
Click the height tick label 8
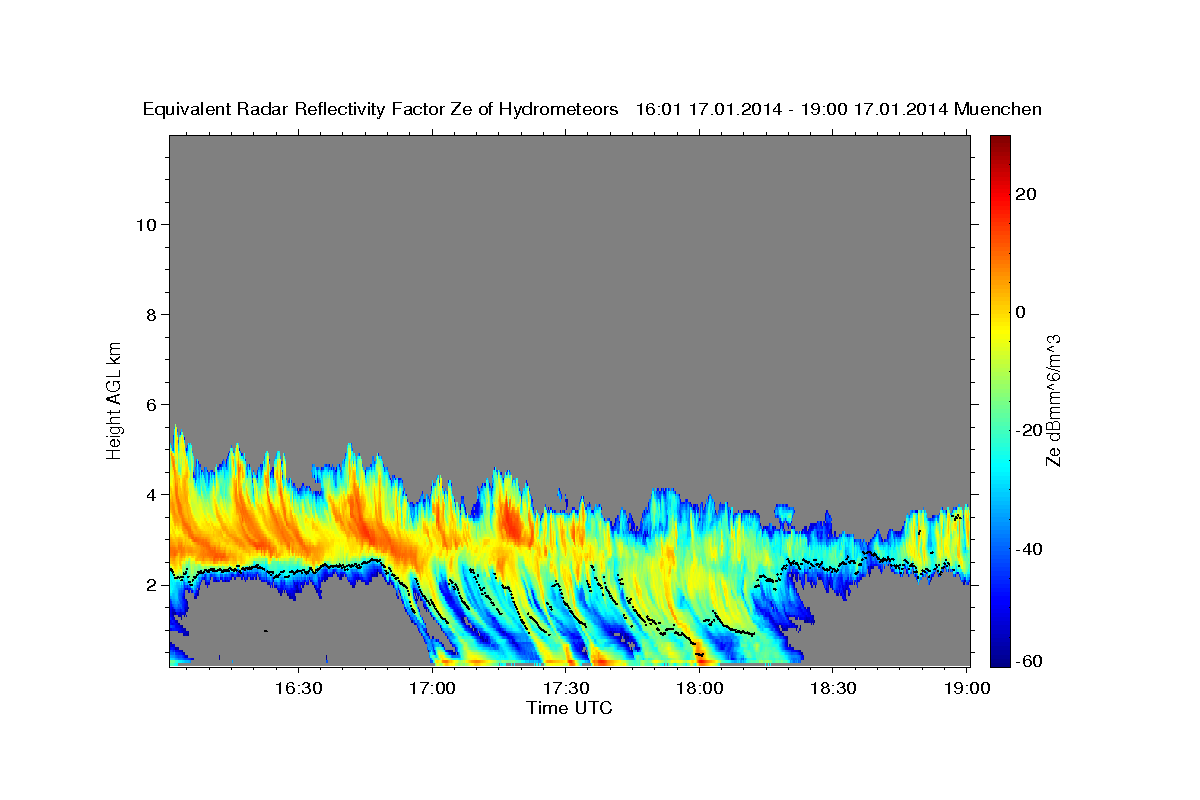coord(150,314)
